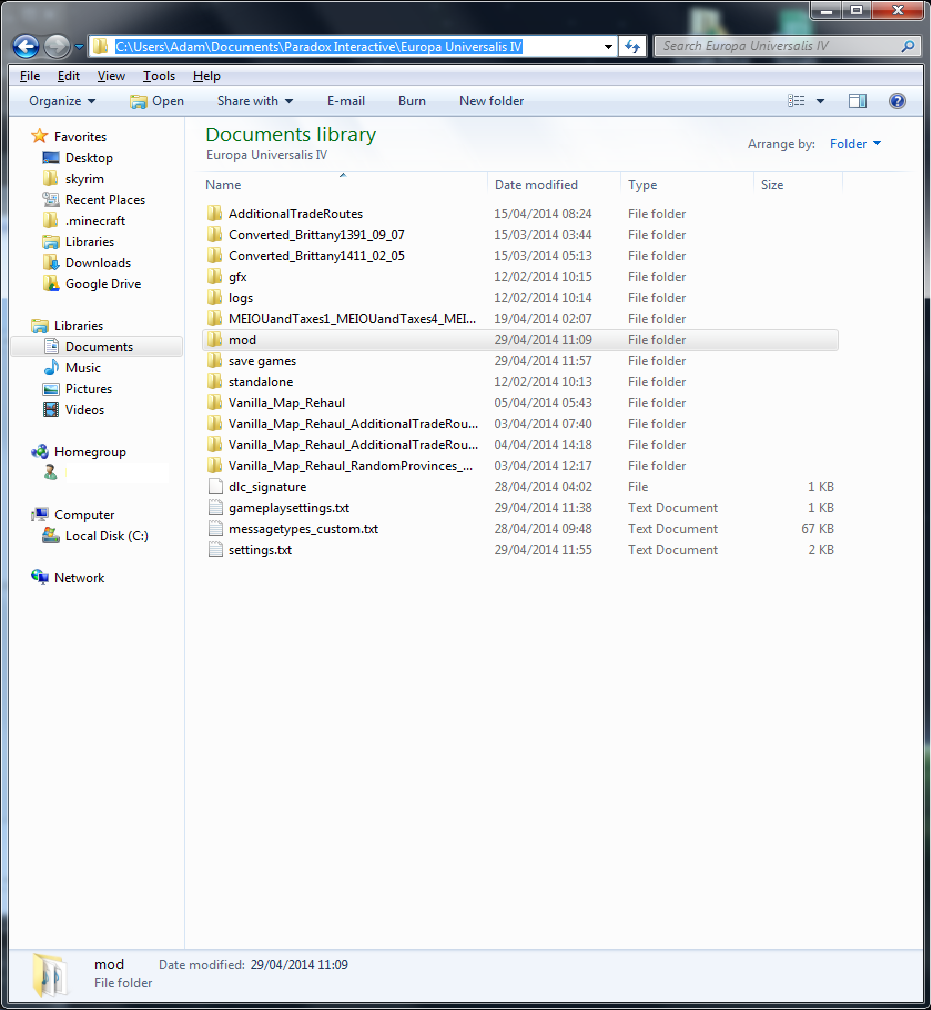
Task: Select the messagetypes_custom.txt file icon
Action: pos(216,529)
